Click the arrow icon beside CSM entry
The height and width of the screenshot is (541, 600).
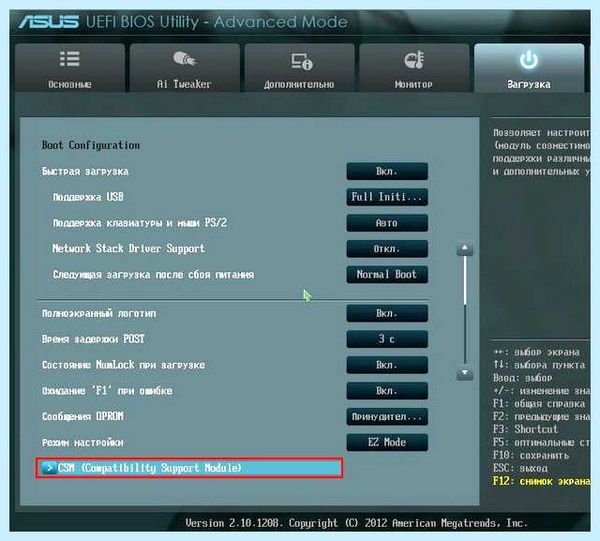coord(49,468)
